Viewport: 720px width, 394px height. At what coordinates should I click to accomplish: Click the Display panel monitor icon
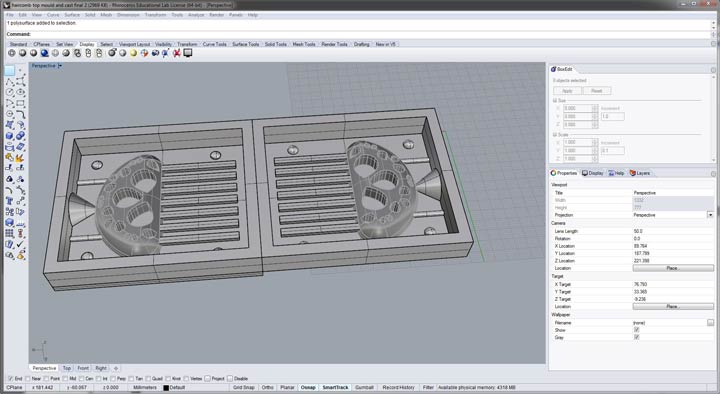(x=585, y=173)
